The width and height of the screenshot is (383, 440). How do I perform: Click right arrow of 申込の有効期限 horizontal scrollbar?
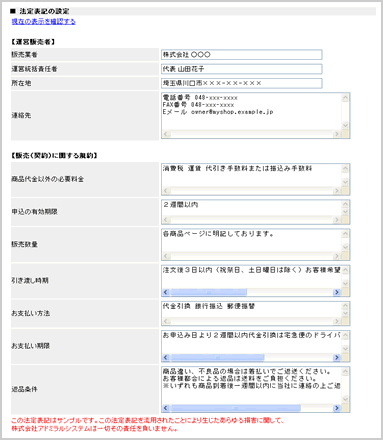click(x=337, y=220)
